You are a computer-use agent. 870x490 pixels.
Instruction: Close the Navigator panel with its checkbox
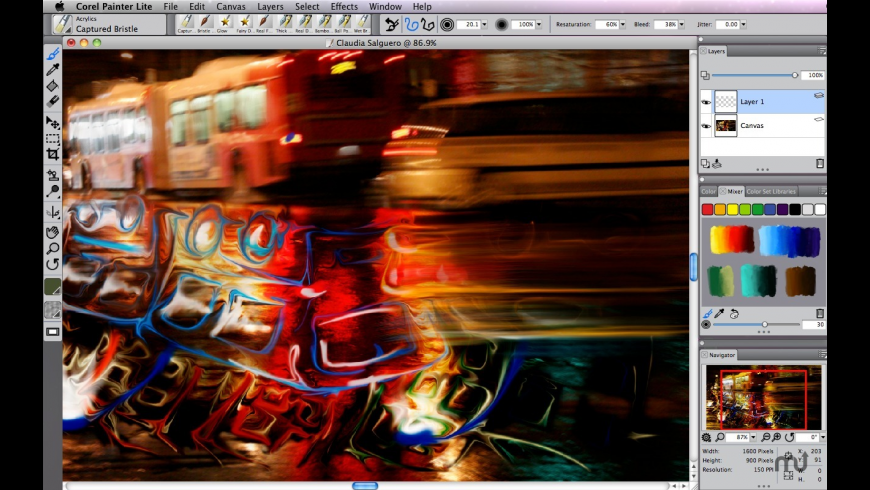tap(704, 355)
